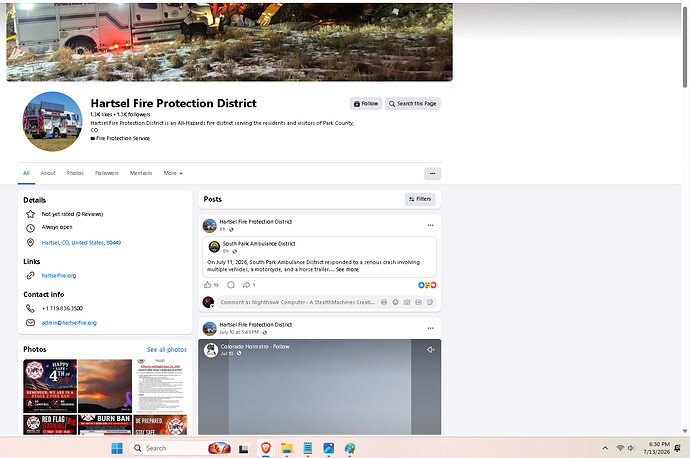The width and height of the screenshot is (690, 458).
Task: Open options menu for the July 10 post
Action: tap(430, 328)
